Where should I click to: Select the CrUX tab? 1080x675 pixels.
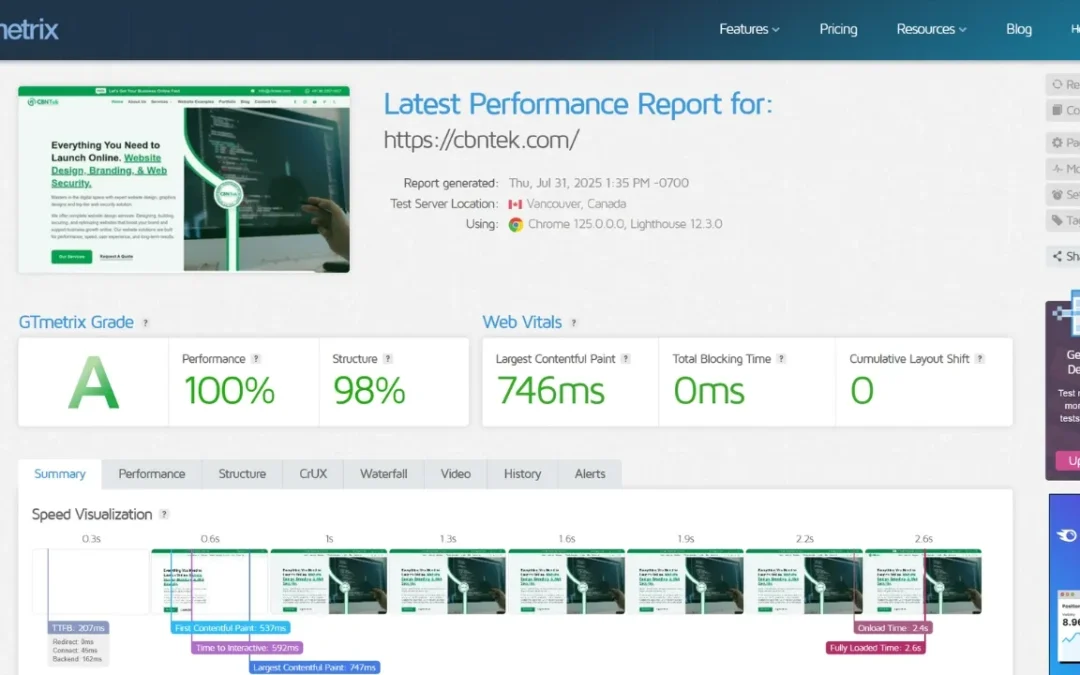click(x=313, y=474)
